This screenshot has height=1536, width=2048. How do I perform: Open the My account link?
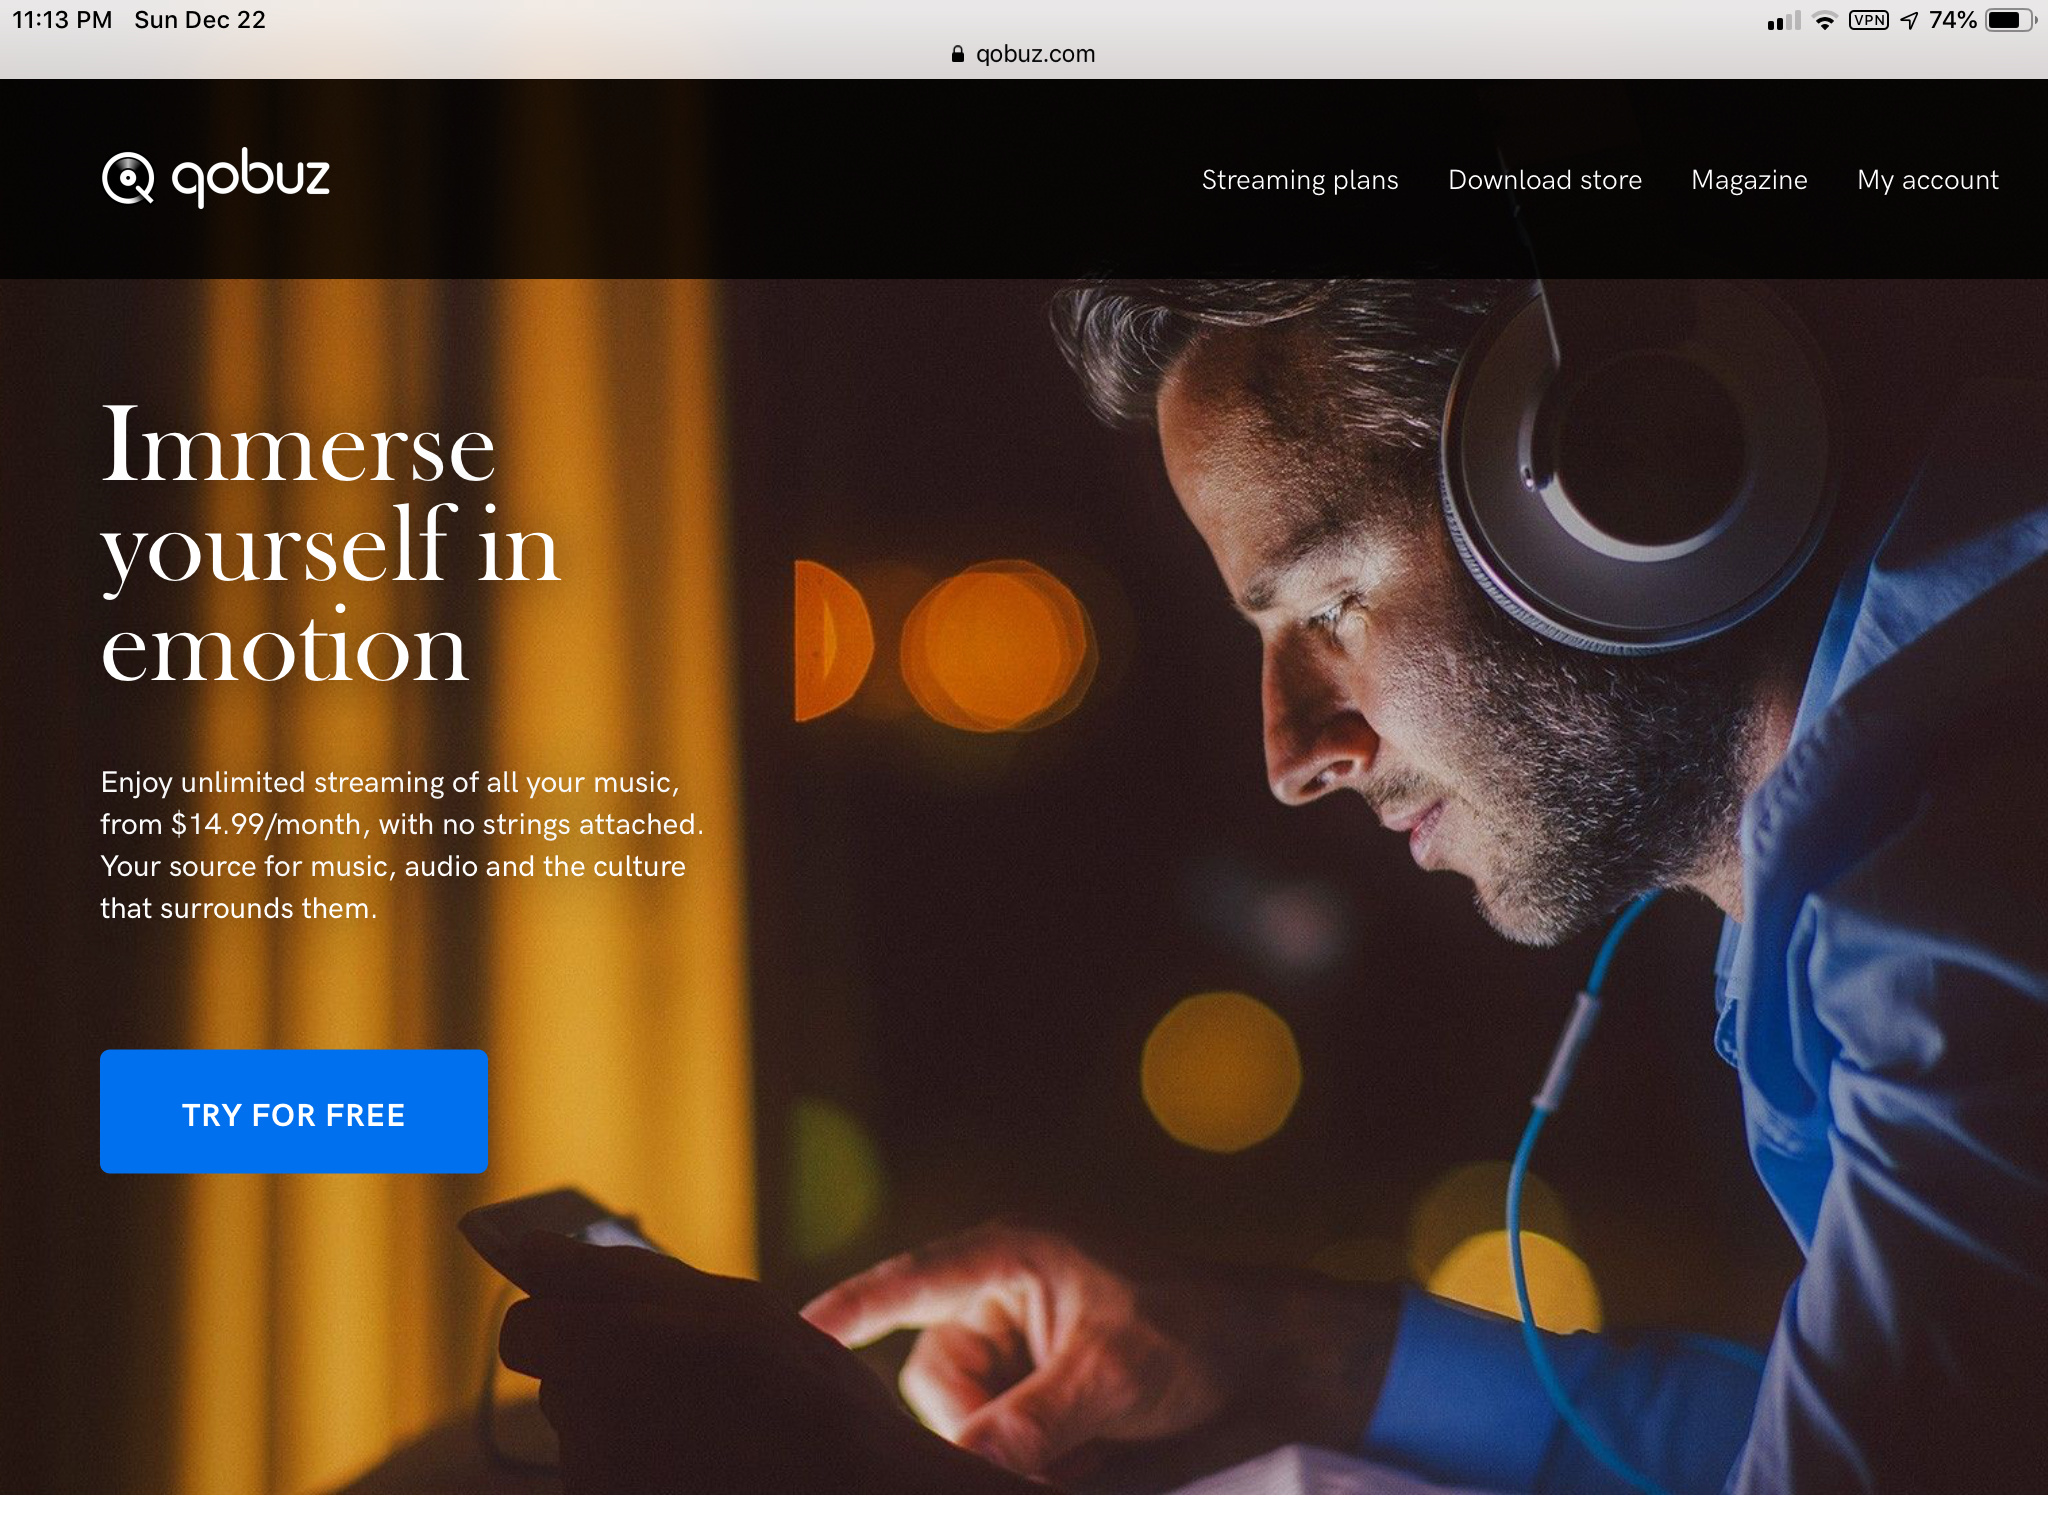click(1928, 180)
